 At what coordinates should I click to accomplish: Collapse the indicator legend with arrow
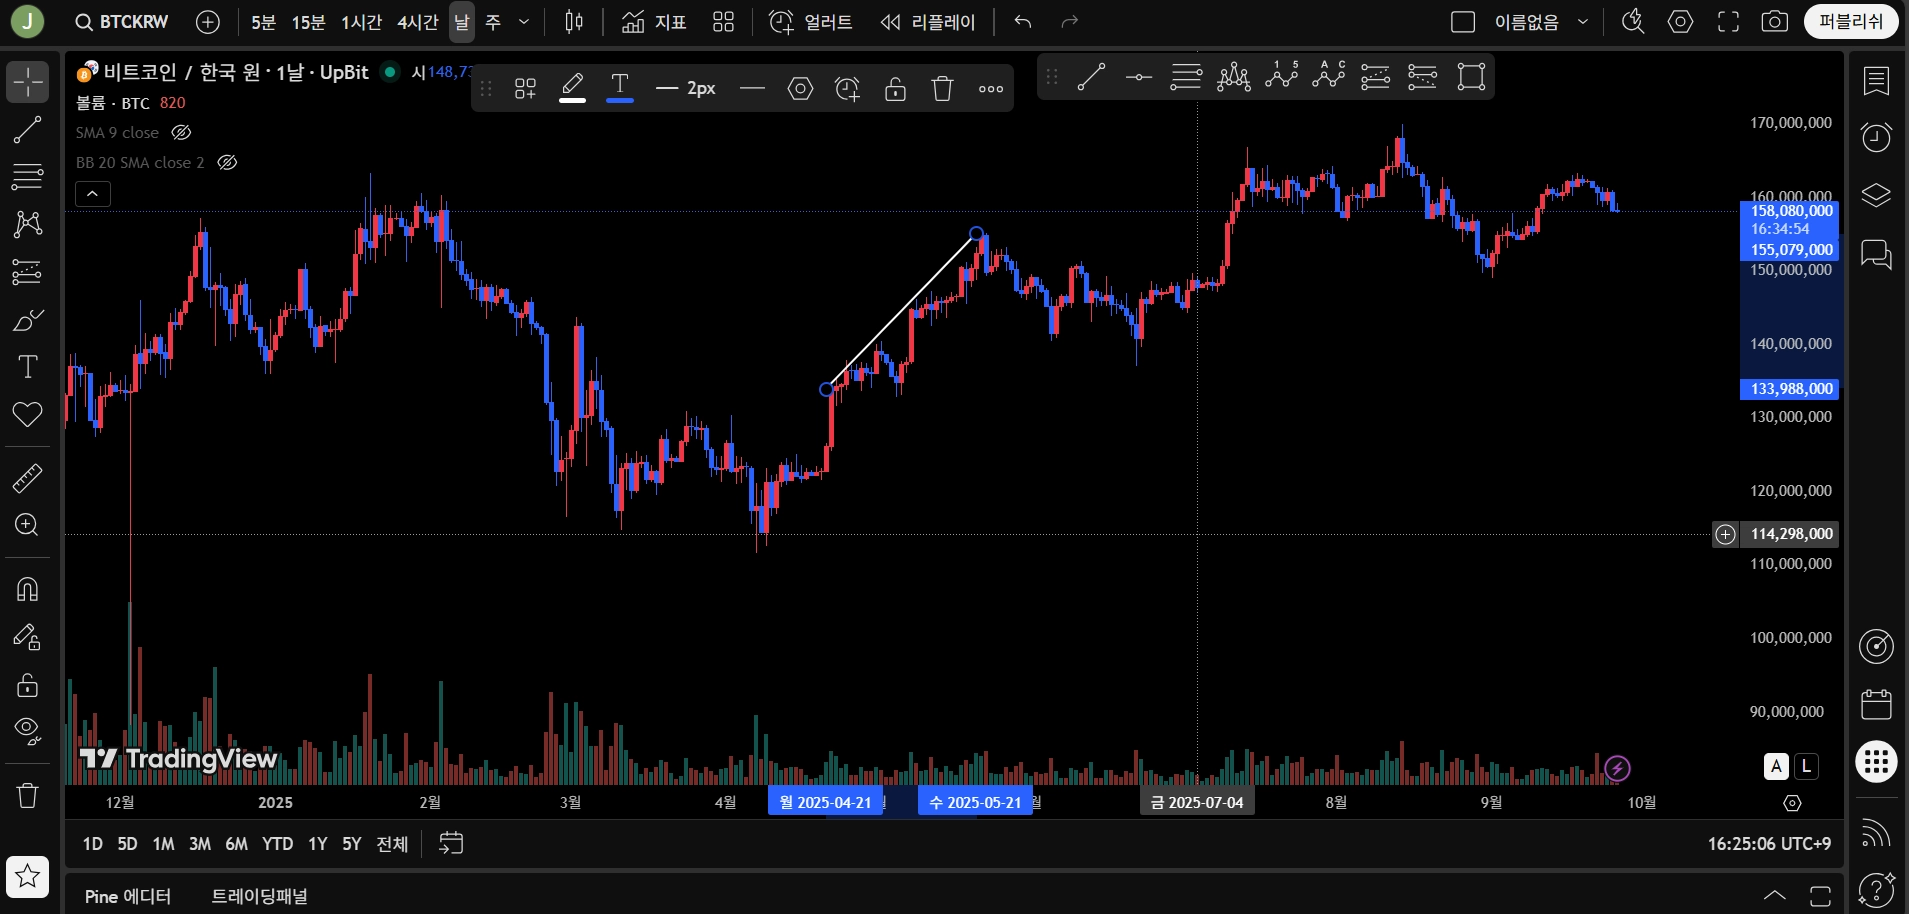click(92, 193)
